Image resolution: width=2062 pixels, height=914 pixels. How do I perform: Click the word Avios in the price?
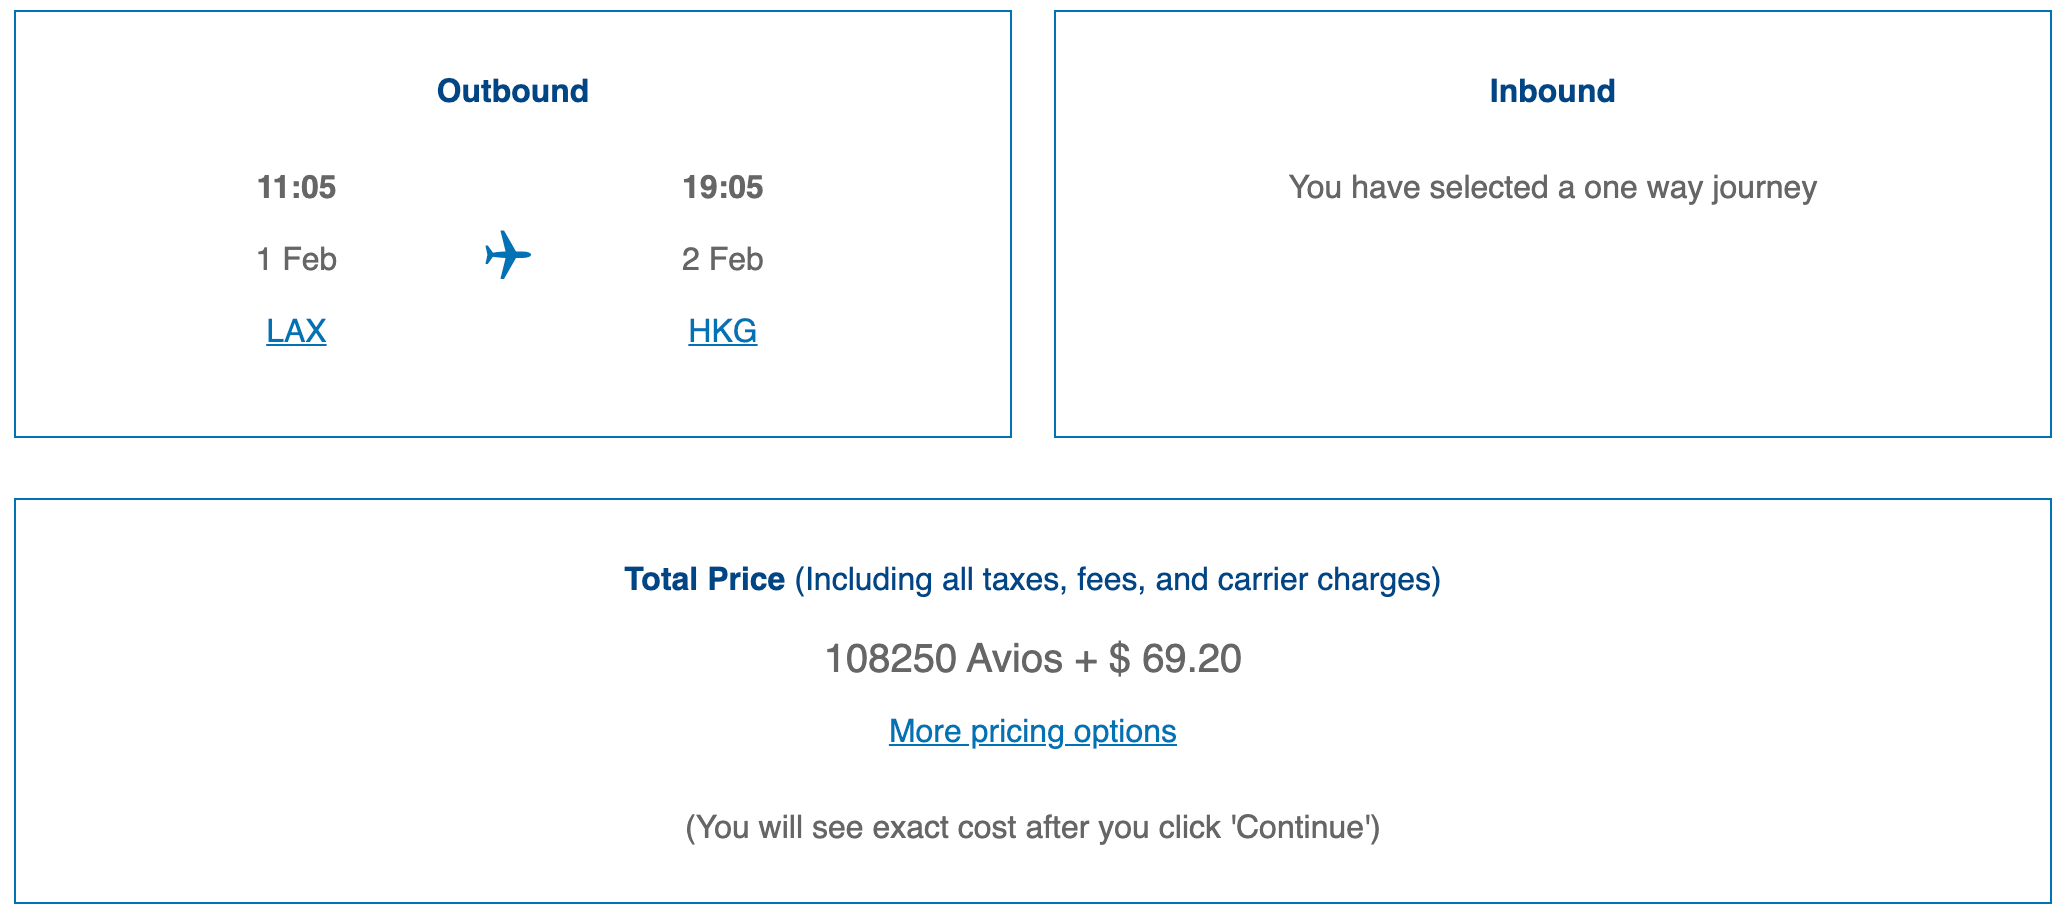click(x=1015, y=659)
